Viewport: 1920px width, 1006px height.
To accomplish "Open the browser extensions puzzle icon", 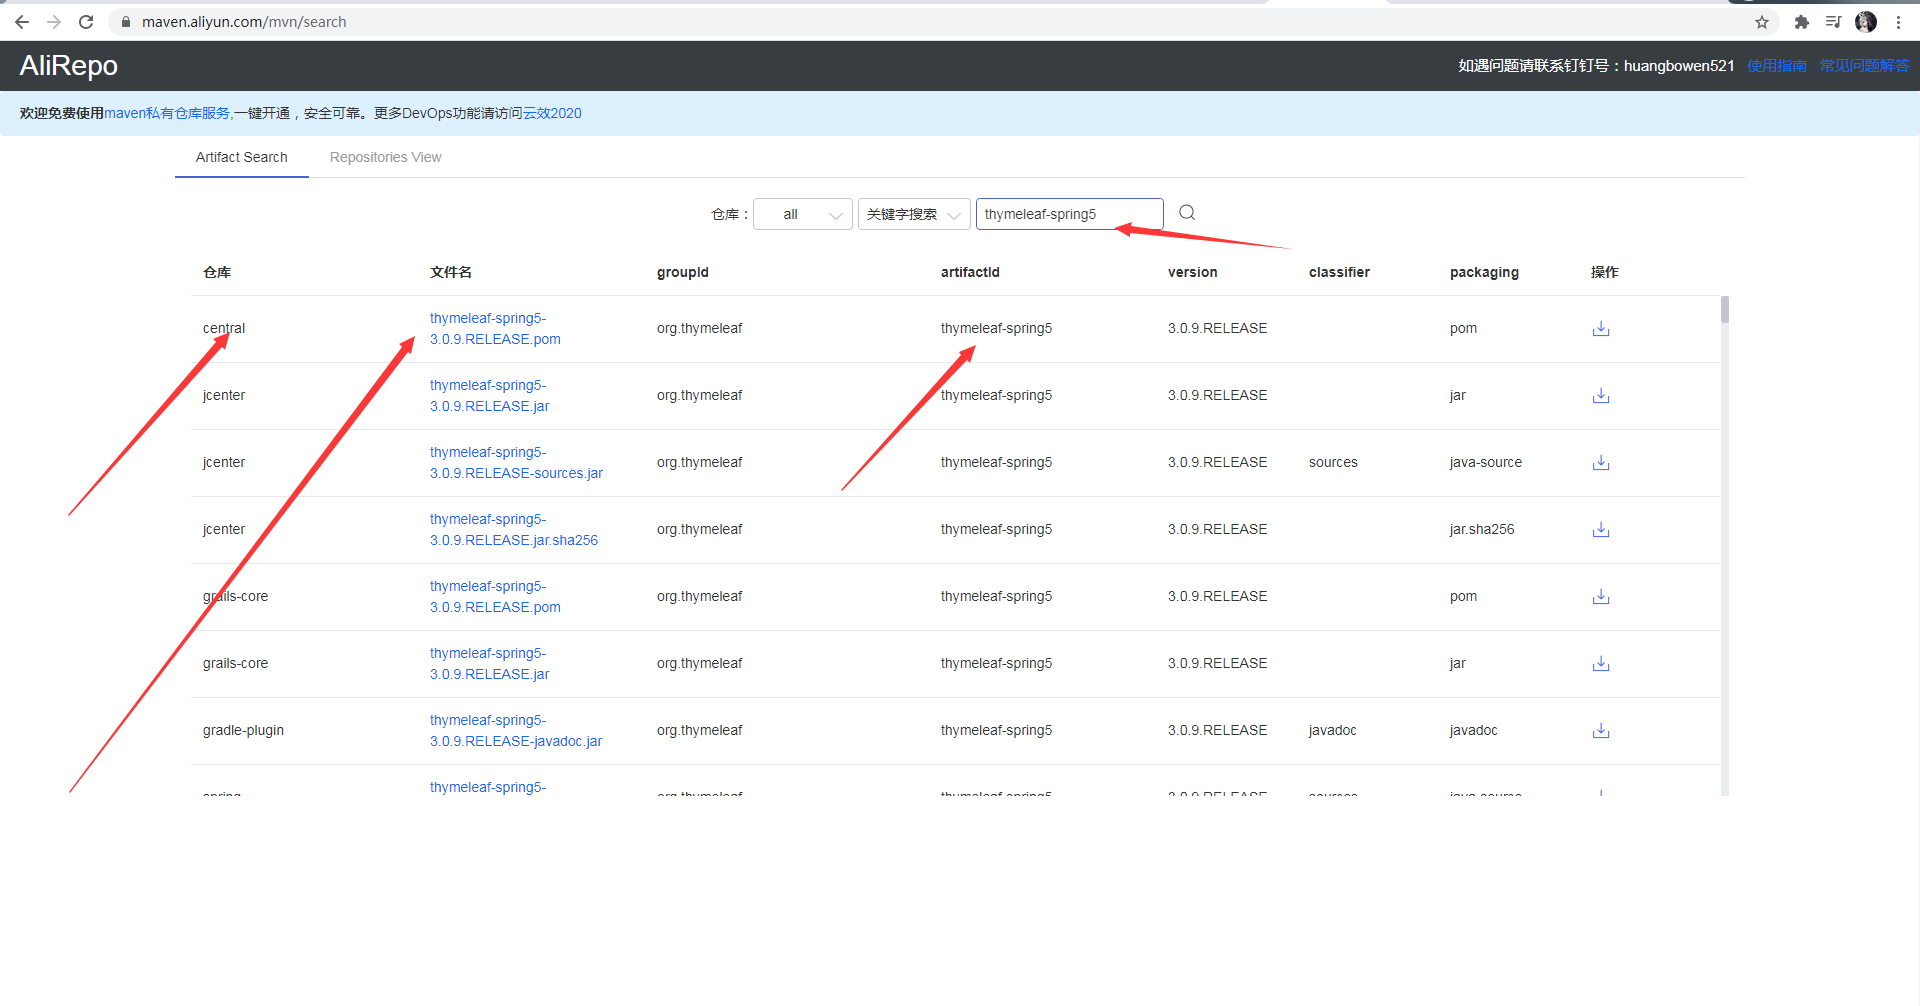I will tap(1802, 22).
